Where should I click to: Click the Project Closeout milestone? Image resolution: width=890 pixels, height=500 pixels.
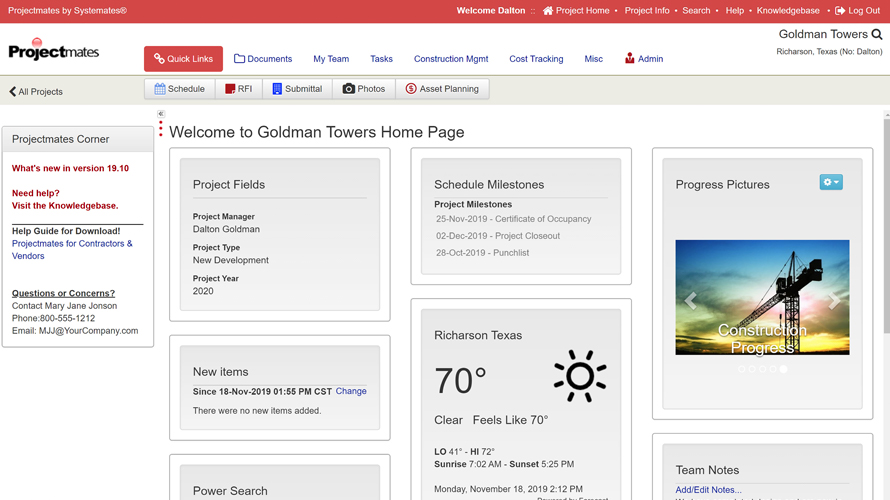[x=498, y=236]
